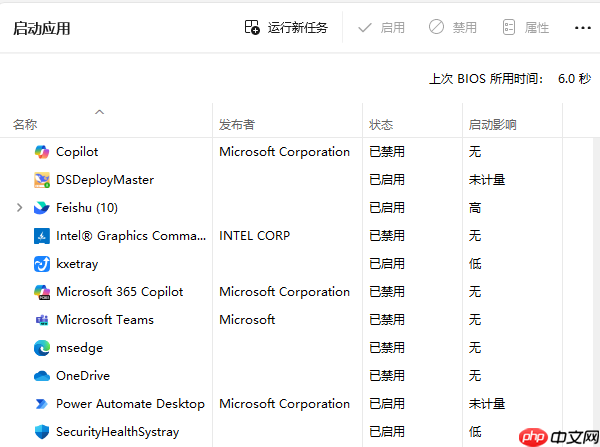
Task: Click the 启动应用 page title
Action: (41, 28)
